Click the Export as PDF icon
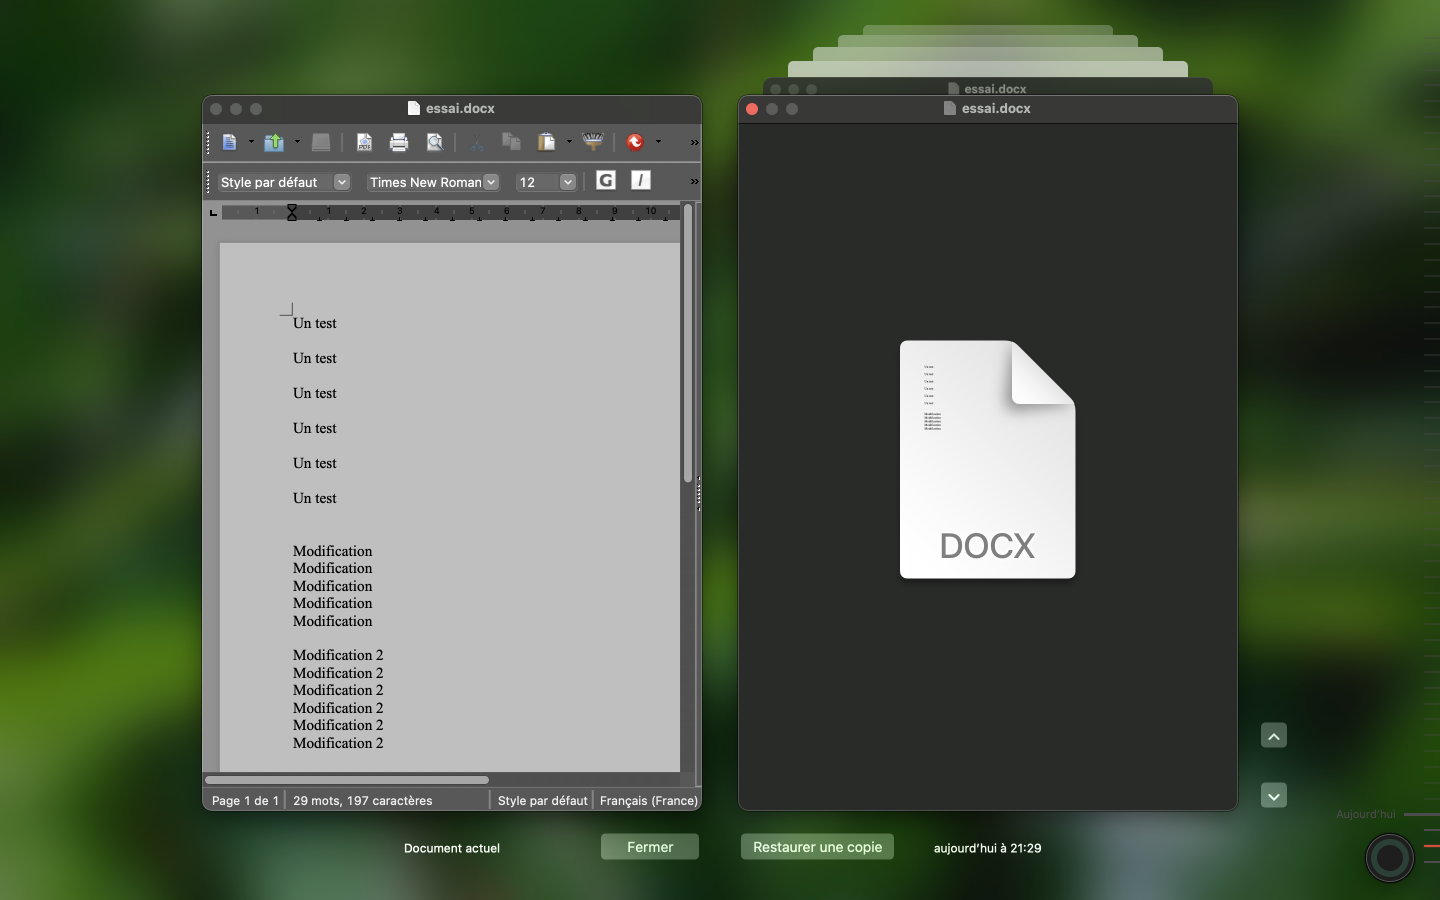This screenshot has width=1440, height=900. pyautogui.click(x=364, y=142)
